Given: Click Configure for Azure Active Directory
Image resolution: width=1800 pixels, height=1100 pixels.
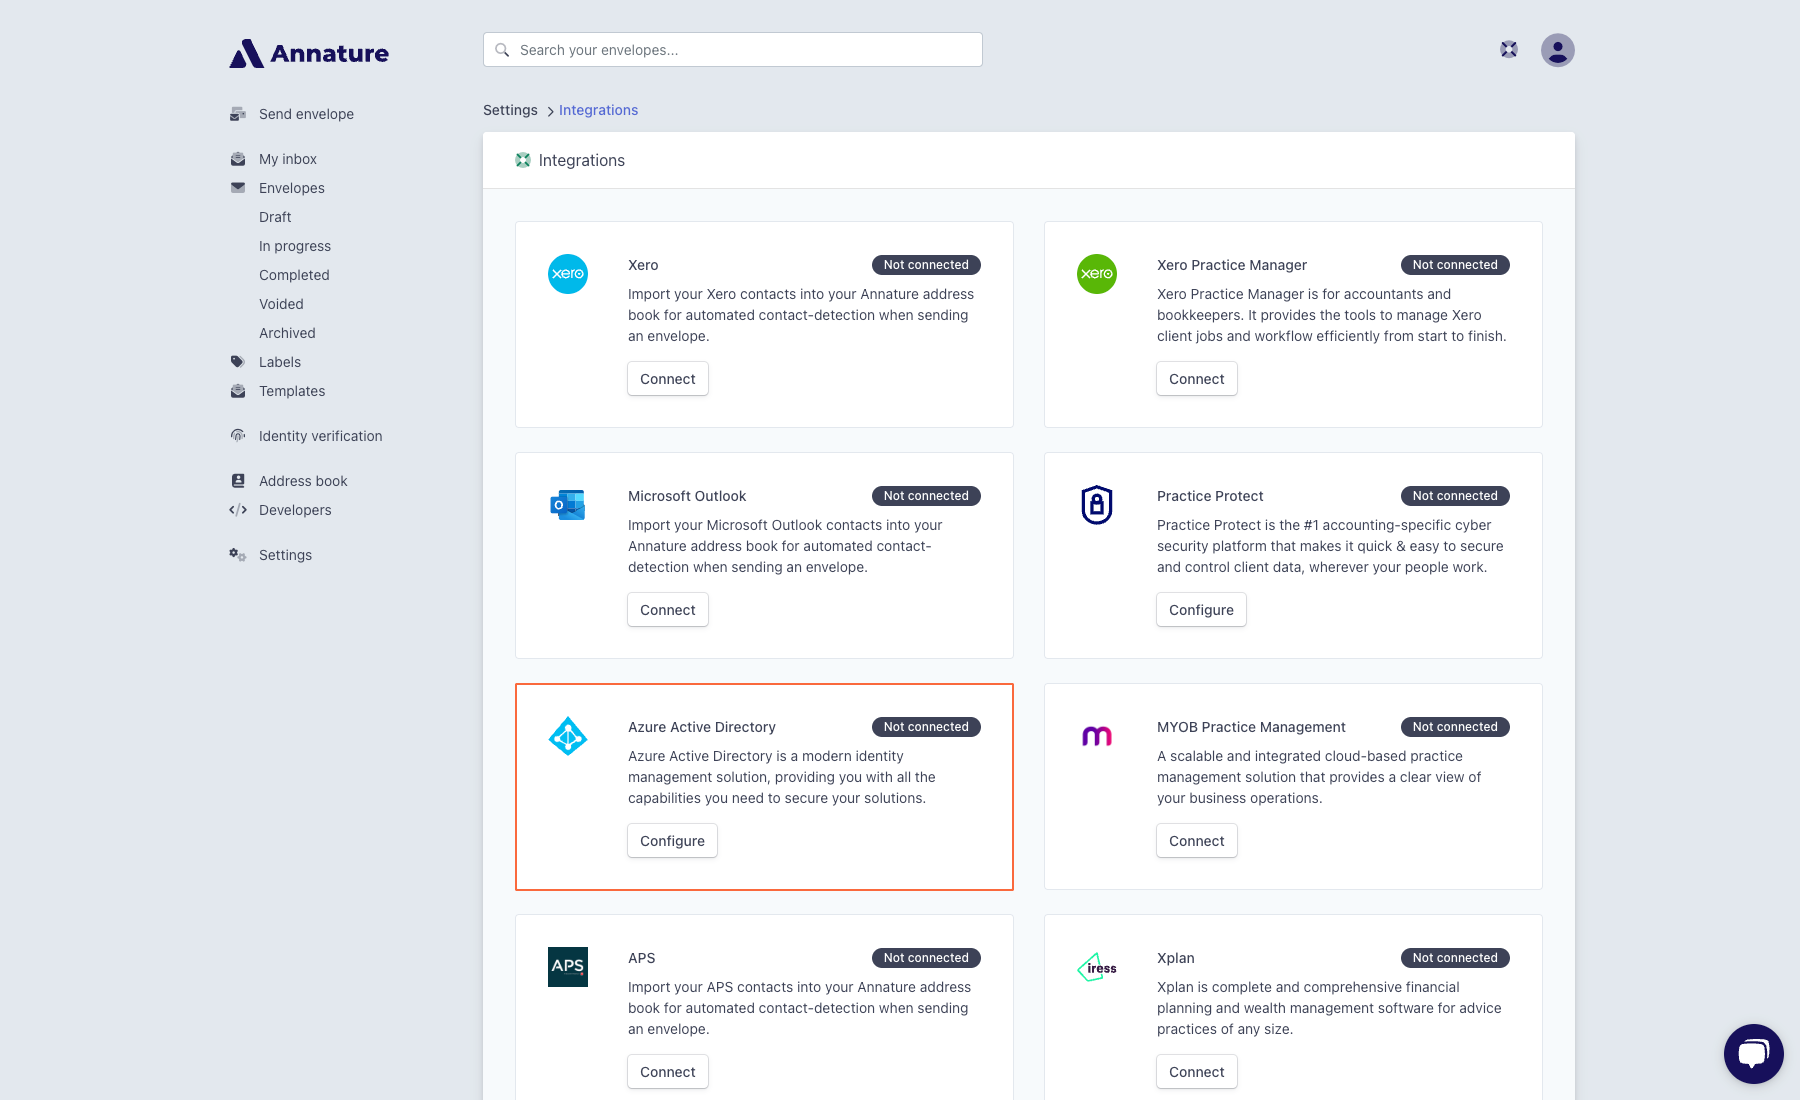Looking at the screenshot, I should point(671,841).
